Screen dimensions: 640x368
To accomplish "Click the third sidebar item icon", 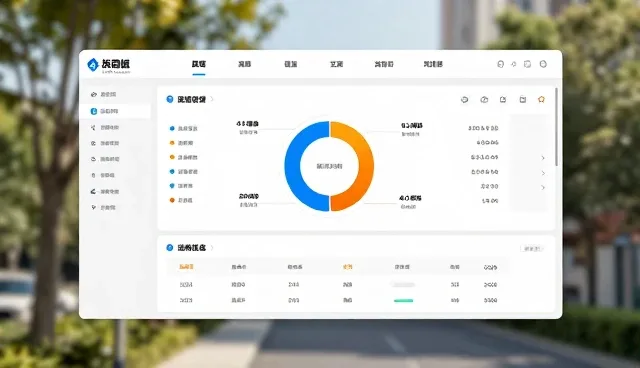I will tap(93, 127).
